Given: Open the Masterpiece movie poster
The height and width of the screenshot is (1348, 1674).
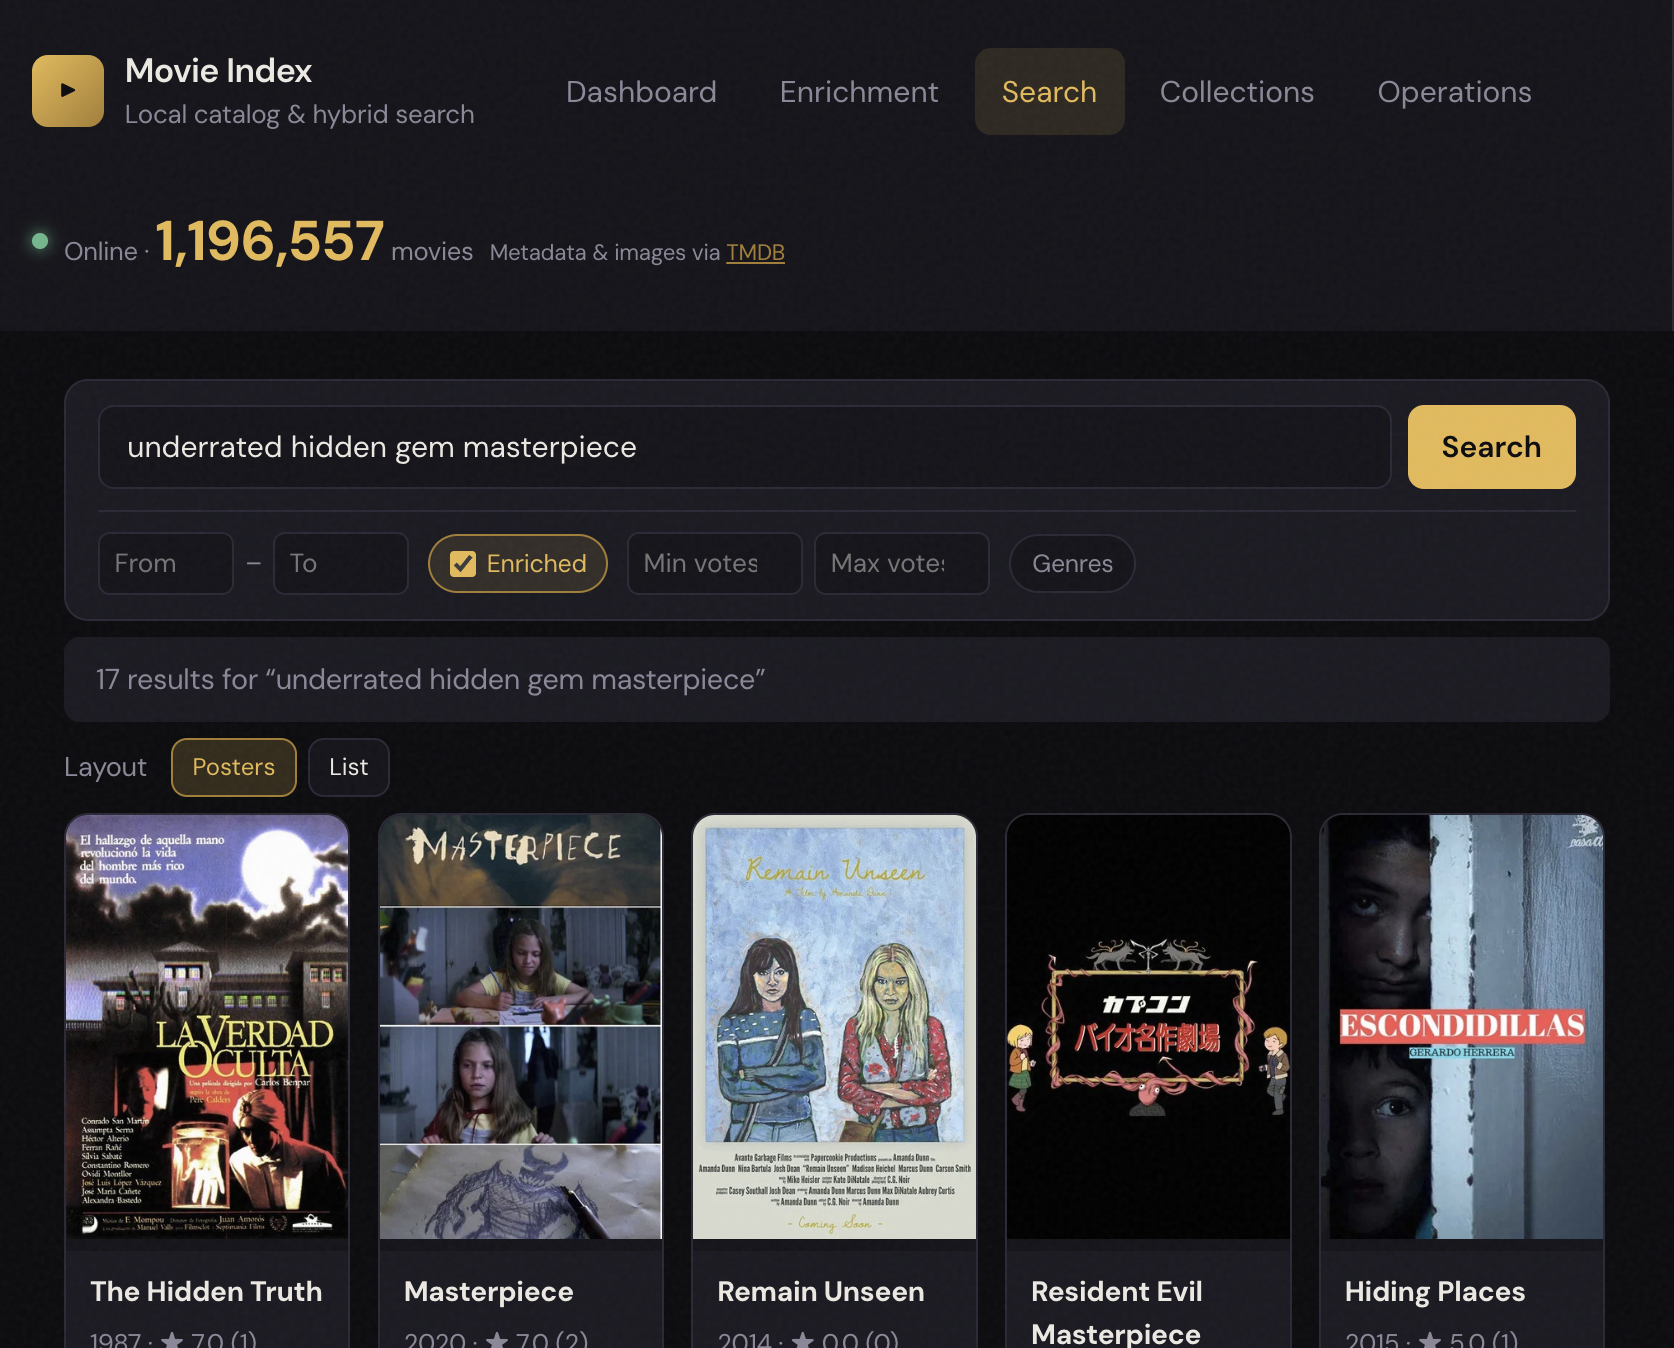Looking at the screenshot, I should click(x=521, y=1027).
